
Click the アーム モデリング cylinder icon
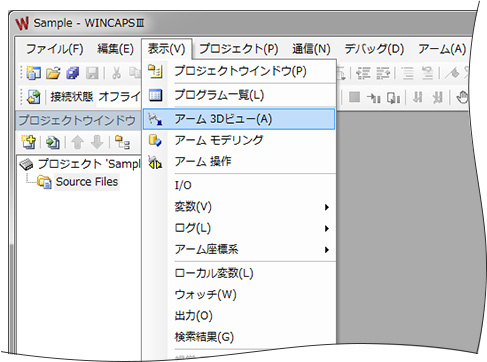coord(155,140)
